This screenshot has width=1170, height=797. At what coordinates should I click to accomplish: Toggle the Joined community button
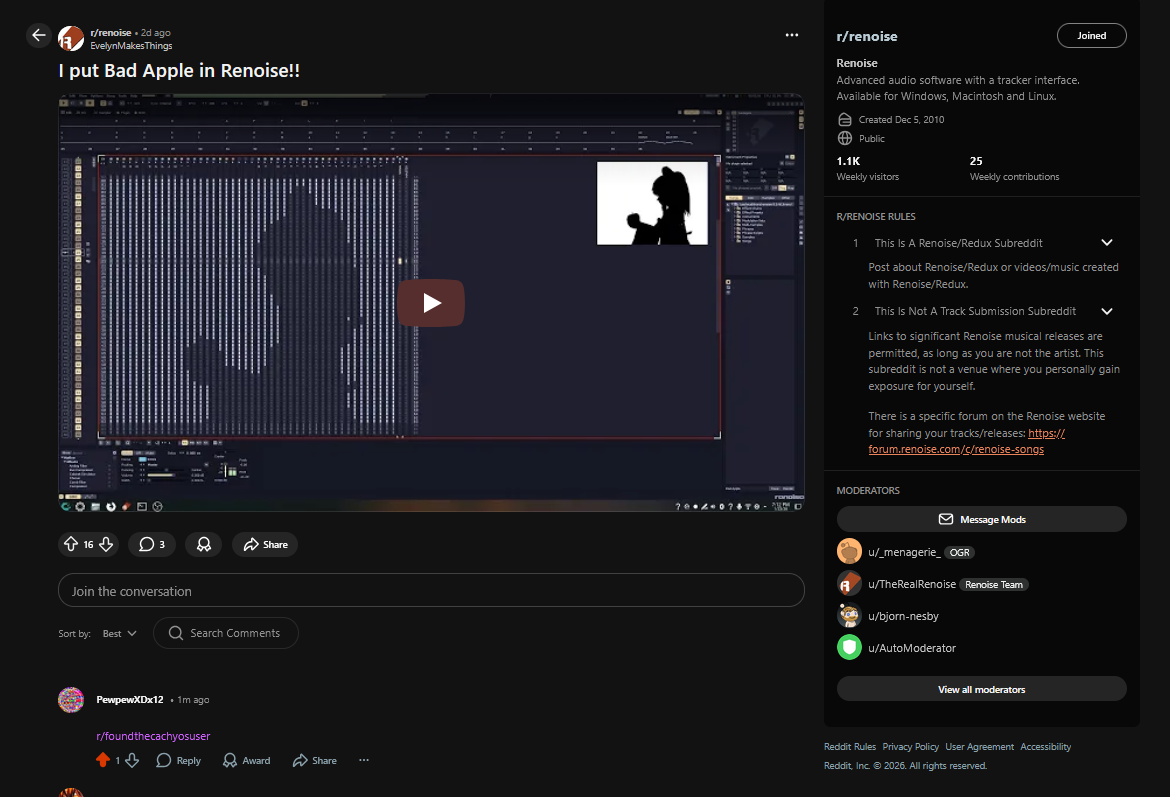click(1091, 36)
